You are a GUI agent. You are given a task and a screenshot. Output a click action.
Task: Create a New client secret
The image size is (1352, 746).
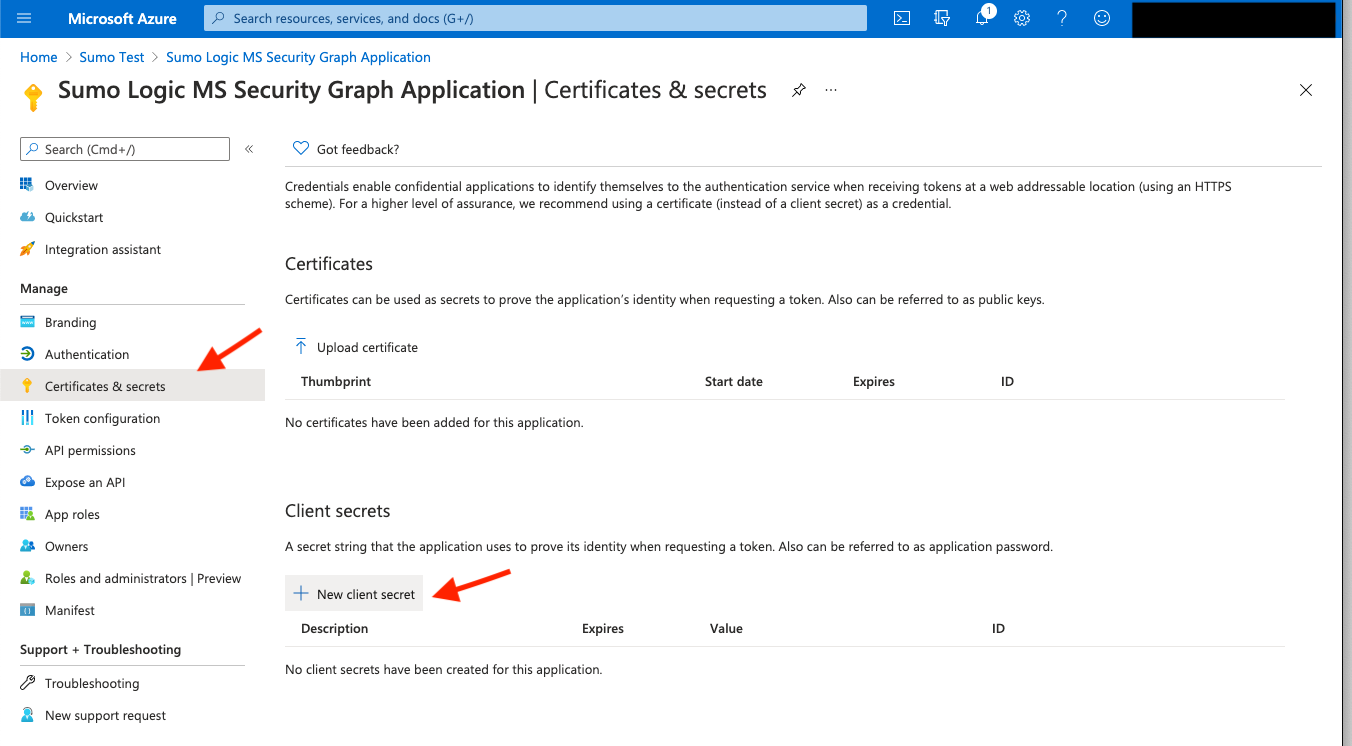click(353, 593)
